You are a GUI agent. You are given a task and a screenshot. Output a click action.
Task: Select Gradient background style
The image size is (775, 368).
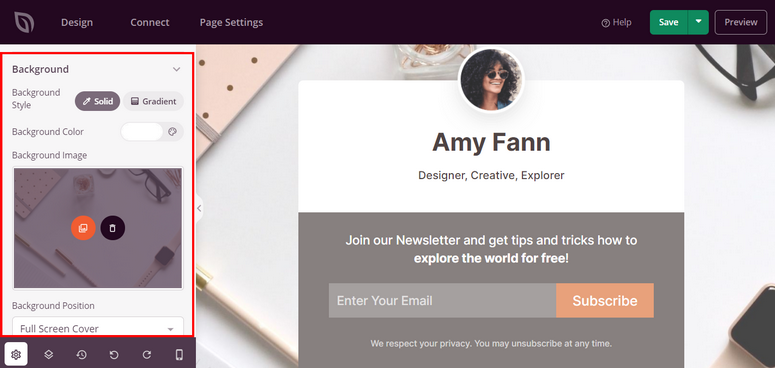click(153, 101)
